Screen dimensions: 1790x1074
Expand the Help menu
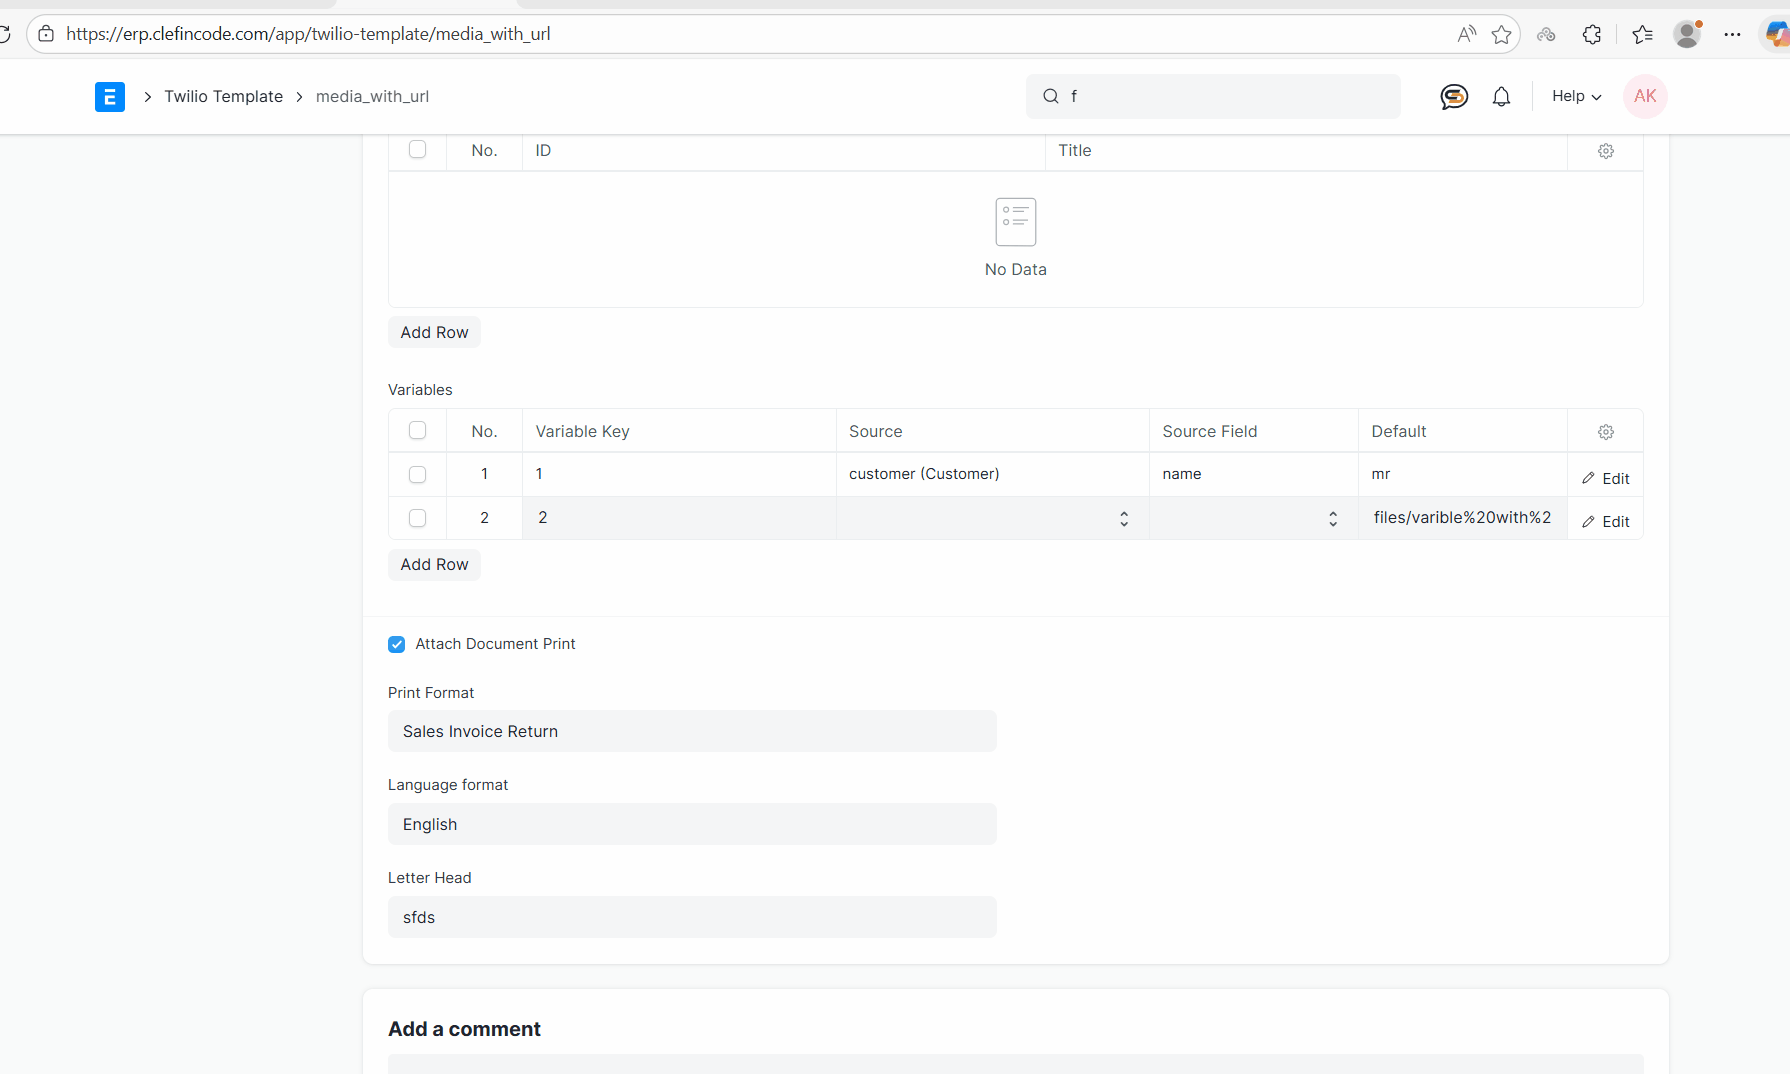pos(1576,97)
